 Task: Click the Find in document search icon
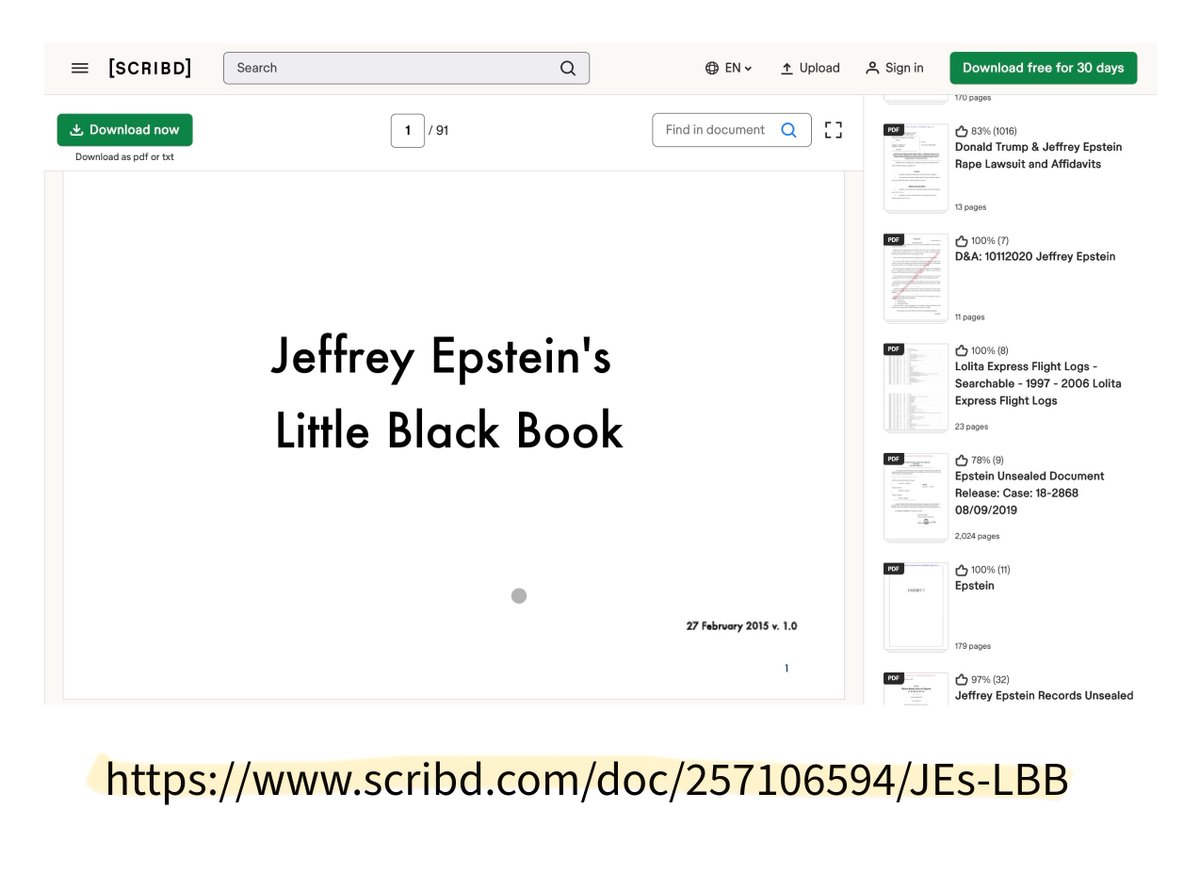pos(789,130)
